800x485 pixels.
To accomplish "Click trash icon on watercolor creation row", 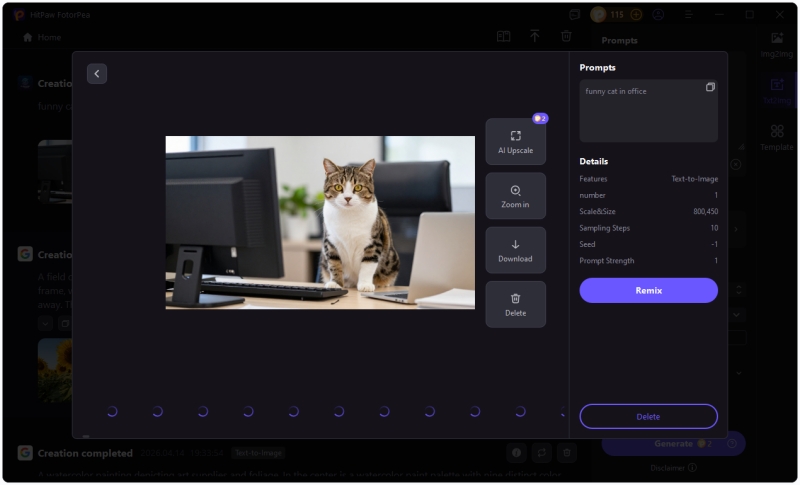I will (566, 453).
